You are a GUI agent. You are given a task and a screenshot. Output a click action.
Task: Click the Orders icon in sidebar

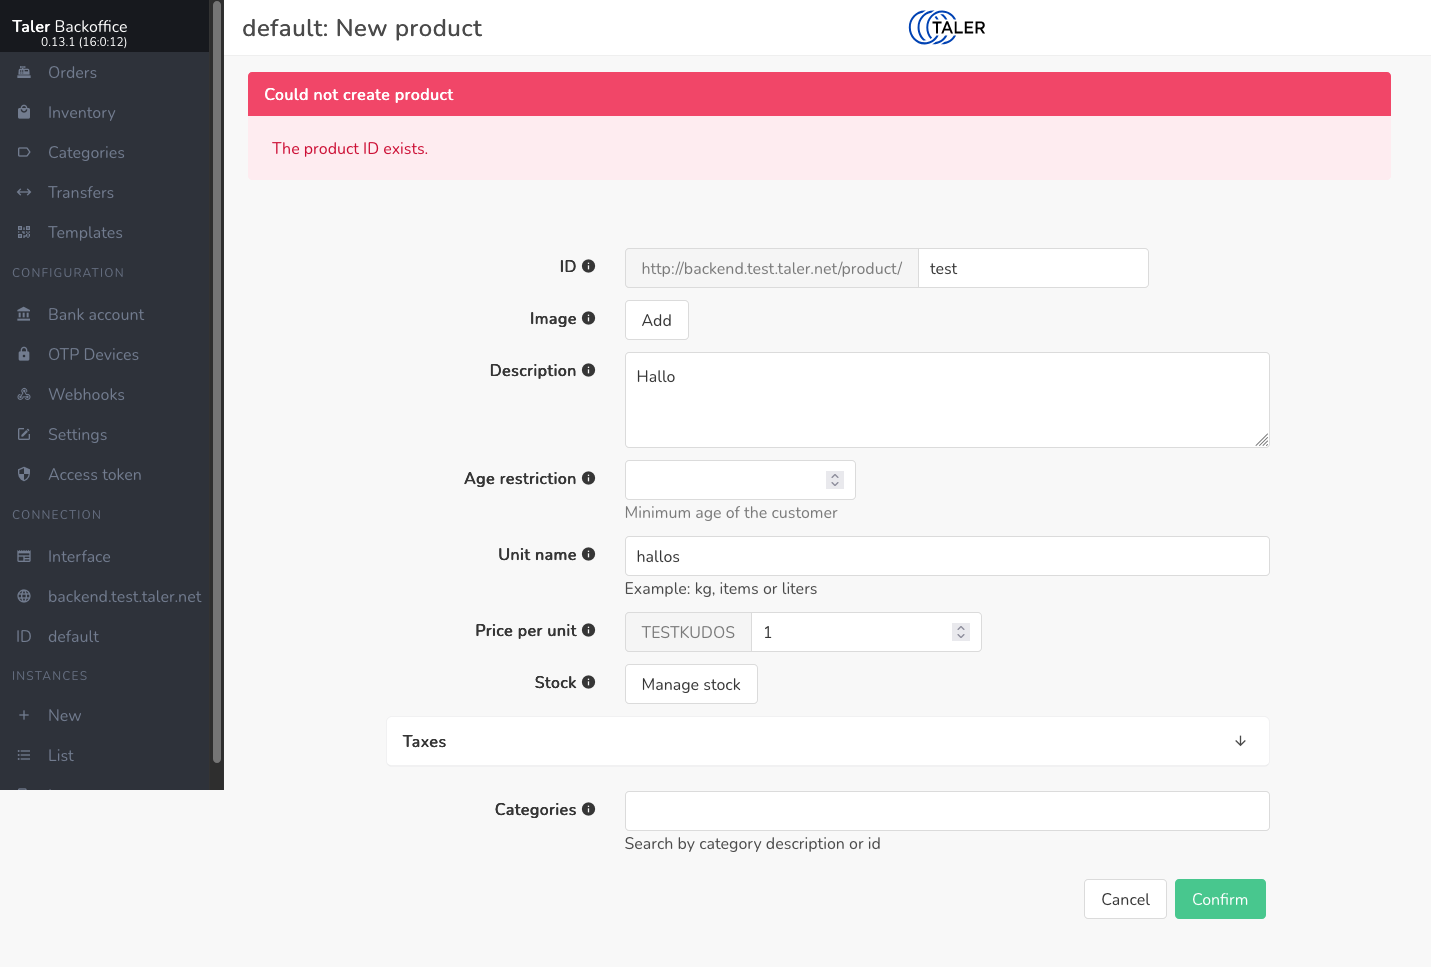[x=24, y=73]
